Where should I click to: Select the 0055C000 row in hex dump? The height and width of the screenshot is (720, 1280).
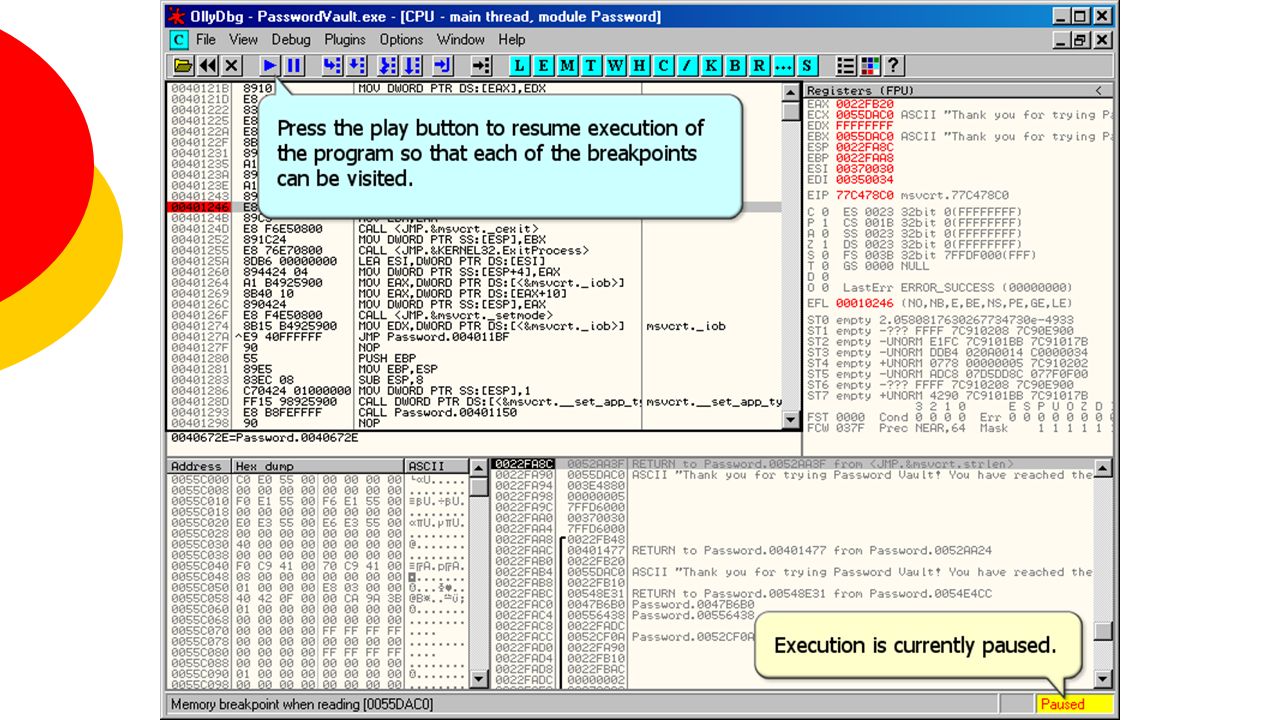click(x=317, y=479)
